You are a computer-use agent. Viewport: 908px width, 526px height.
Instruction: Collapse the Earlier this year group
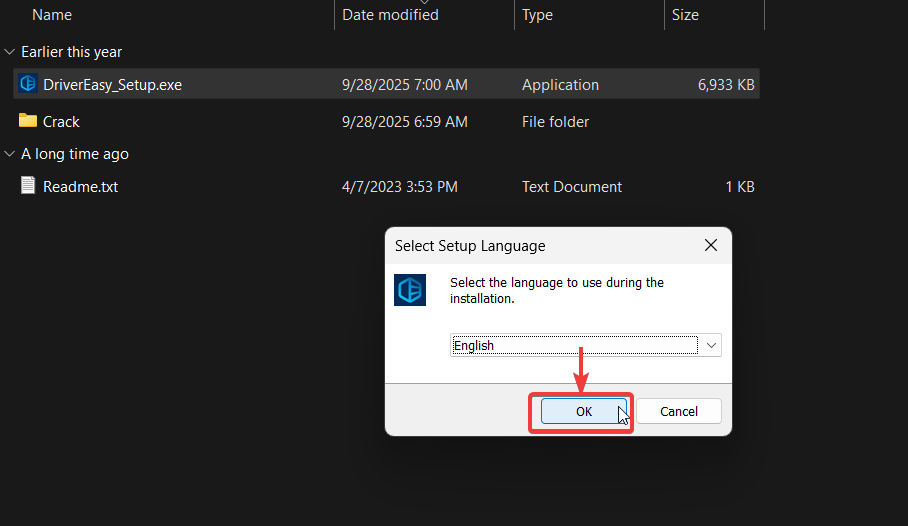[x=9, y=52]
